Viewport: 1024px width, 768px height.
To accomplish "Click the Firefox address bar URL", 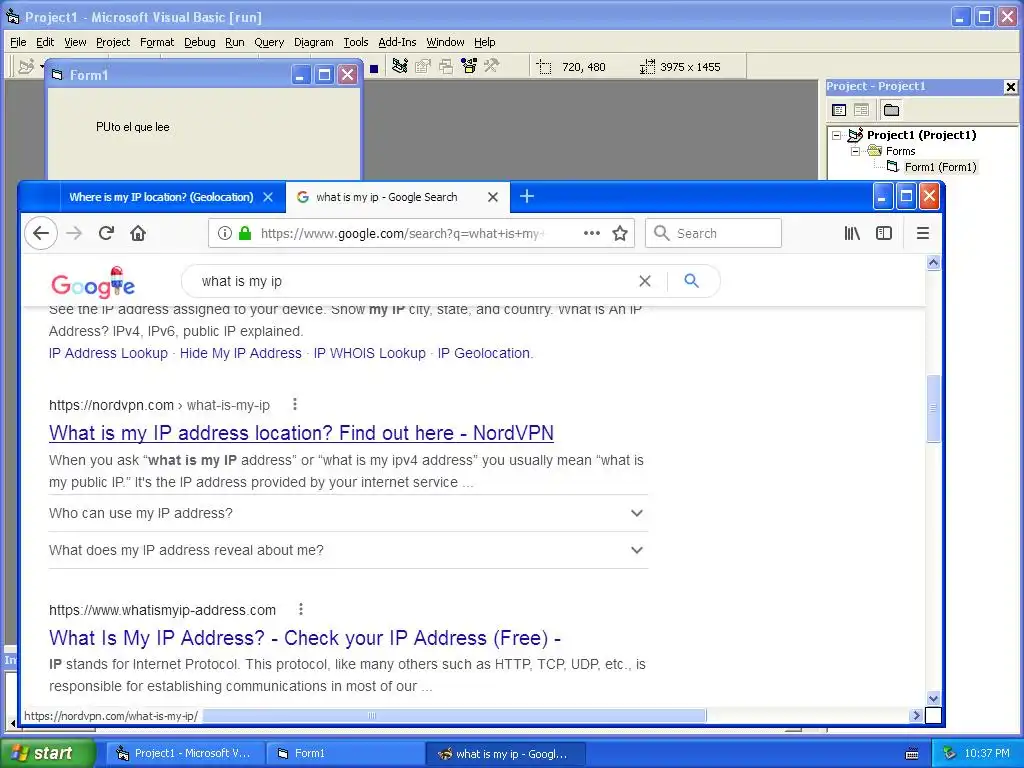I will 402,233.
